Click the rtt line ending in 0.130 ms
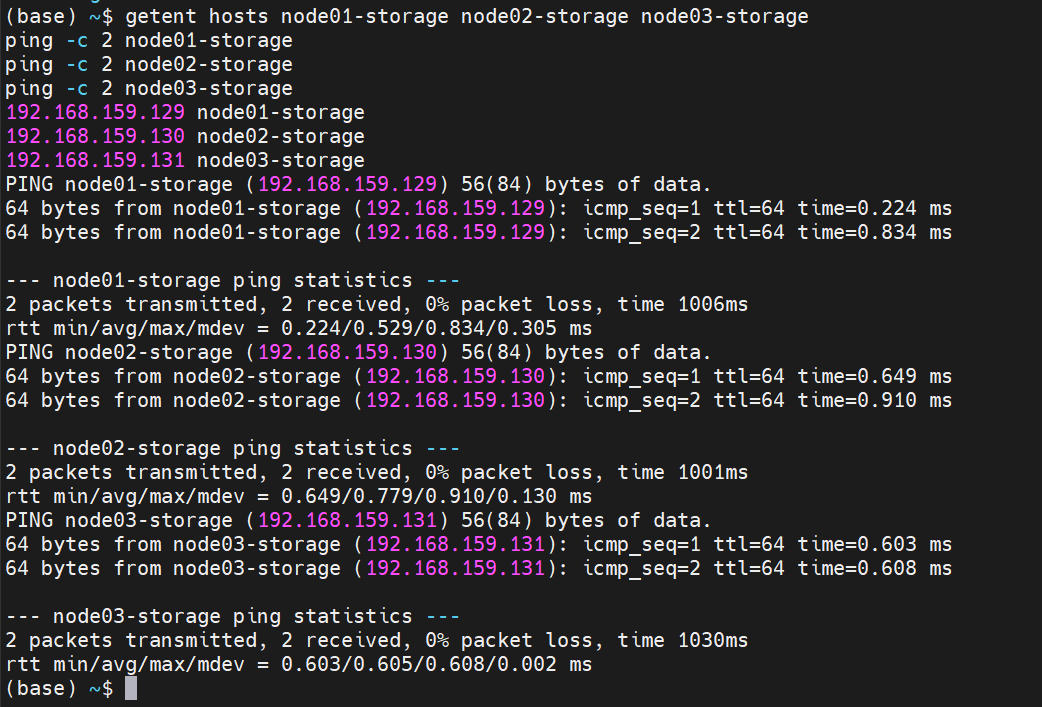 tap(298, 496)
